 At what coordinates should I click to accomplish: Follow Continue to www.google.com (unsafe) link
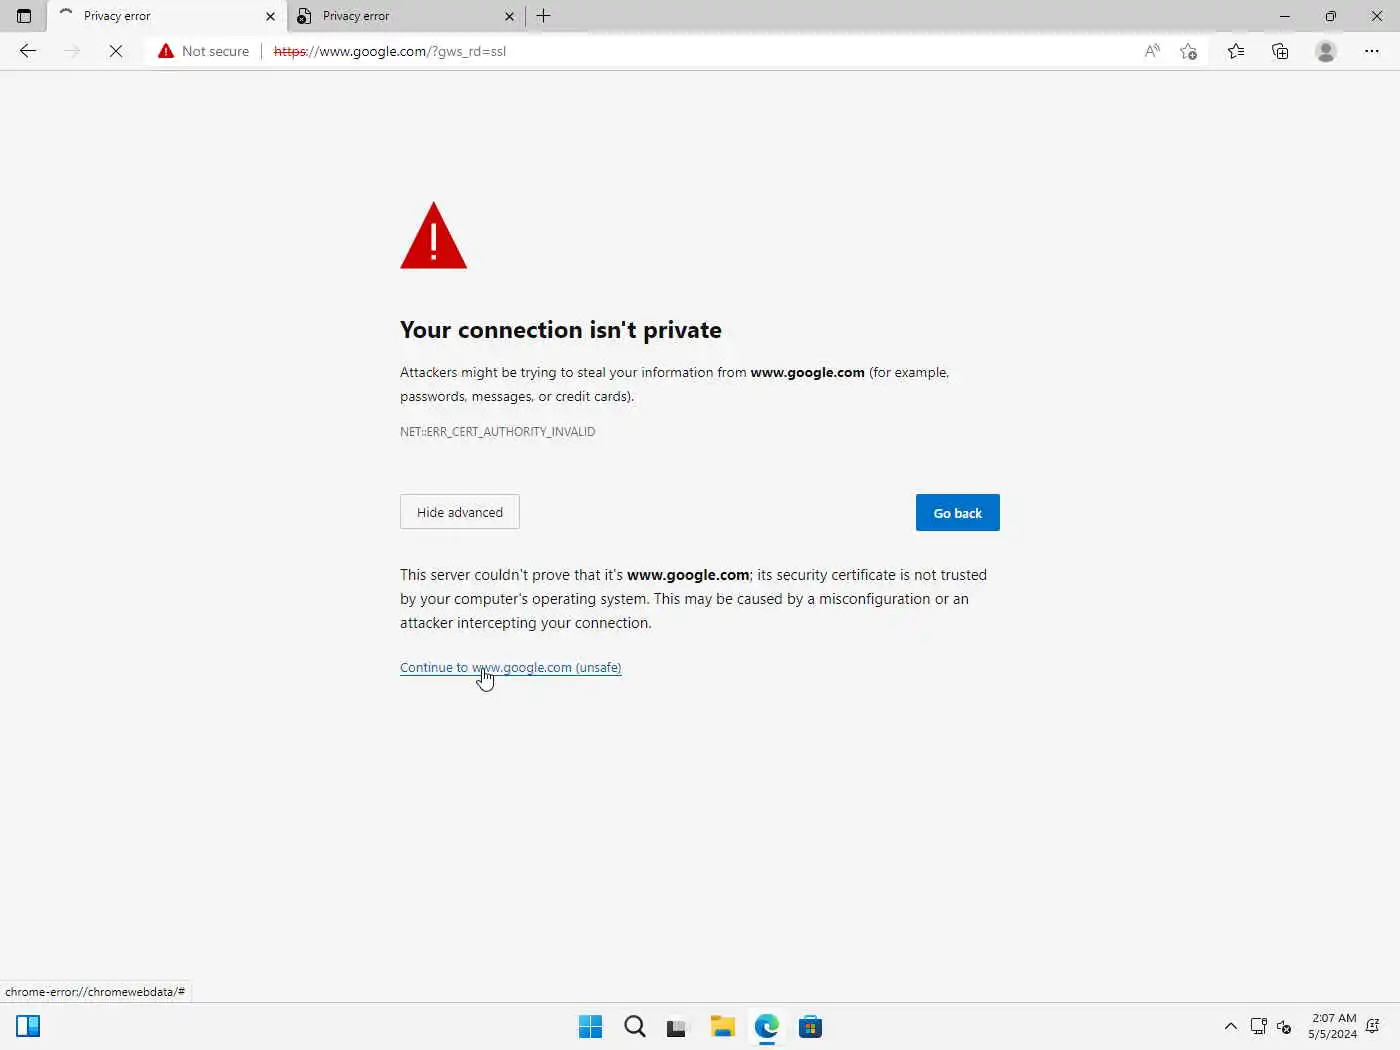pos(511,667)
